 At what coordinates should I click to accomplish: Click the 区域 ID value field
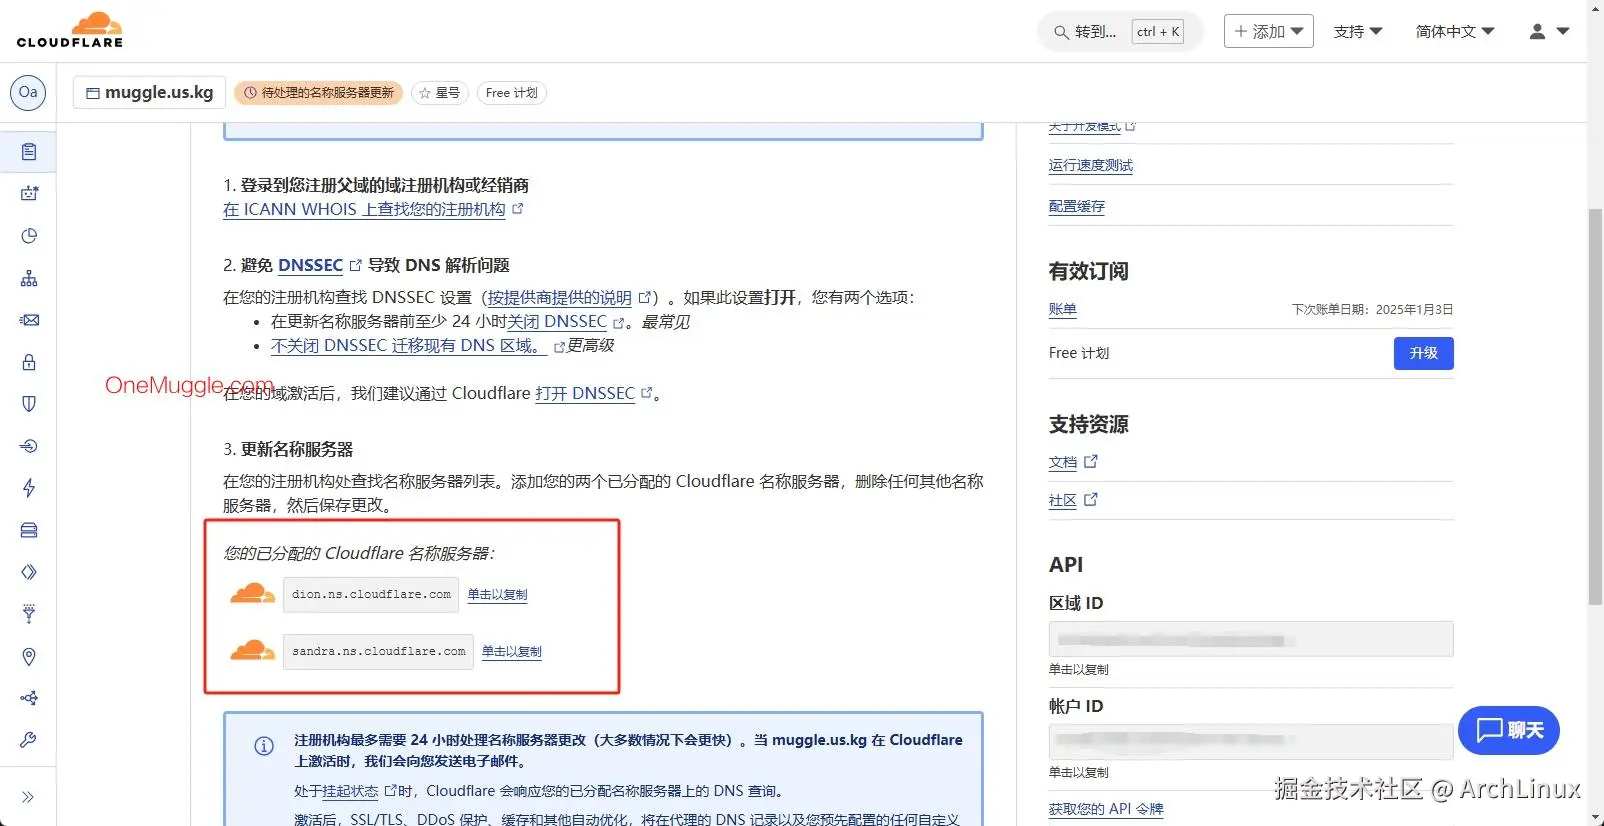(x=1250, y=639)
